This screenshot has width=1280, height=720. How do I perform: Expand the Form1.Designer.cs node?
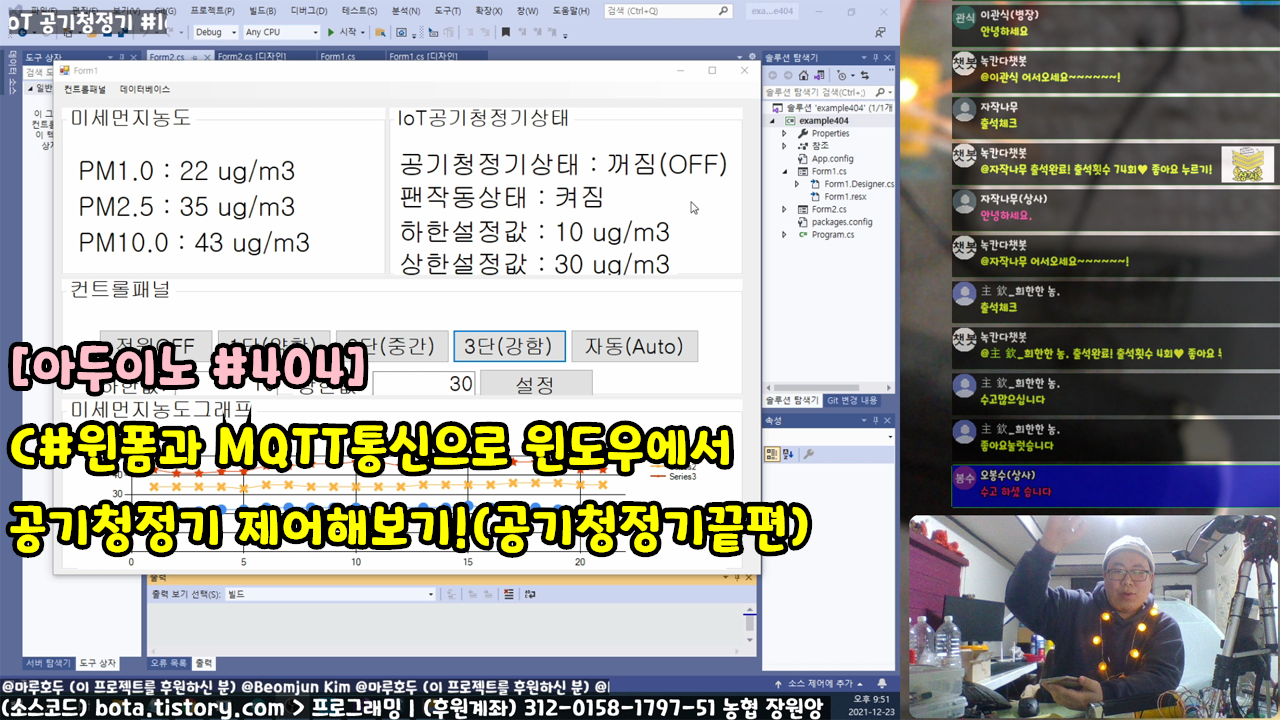coord(797,184)
